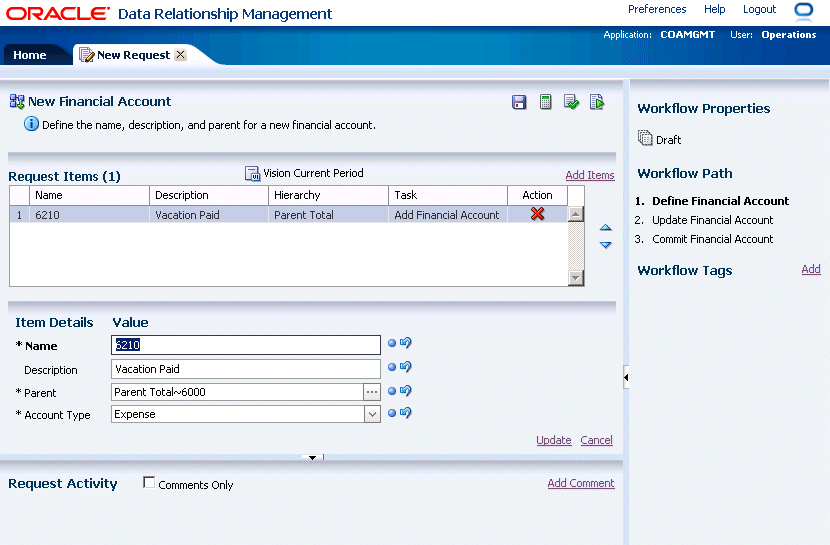Viewport: 830px width, 545px height.
Task: Click Logout
Action: click(x=759, y=10)
